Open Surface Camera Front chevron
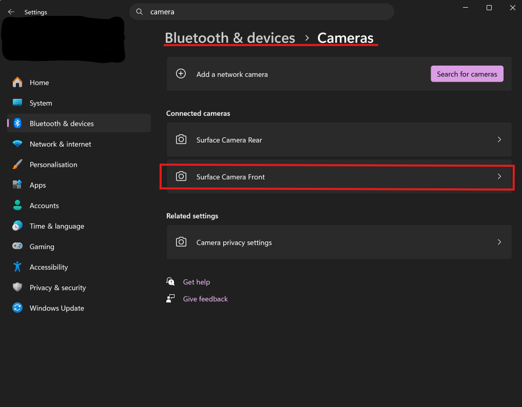522x407 pixels. pyautogui.click(x=499, y=177)
